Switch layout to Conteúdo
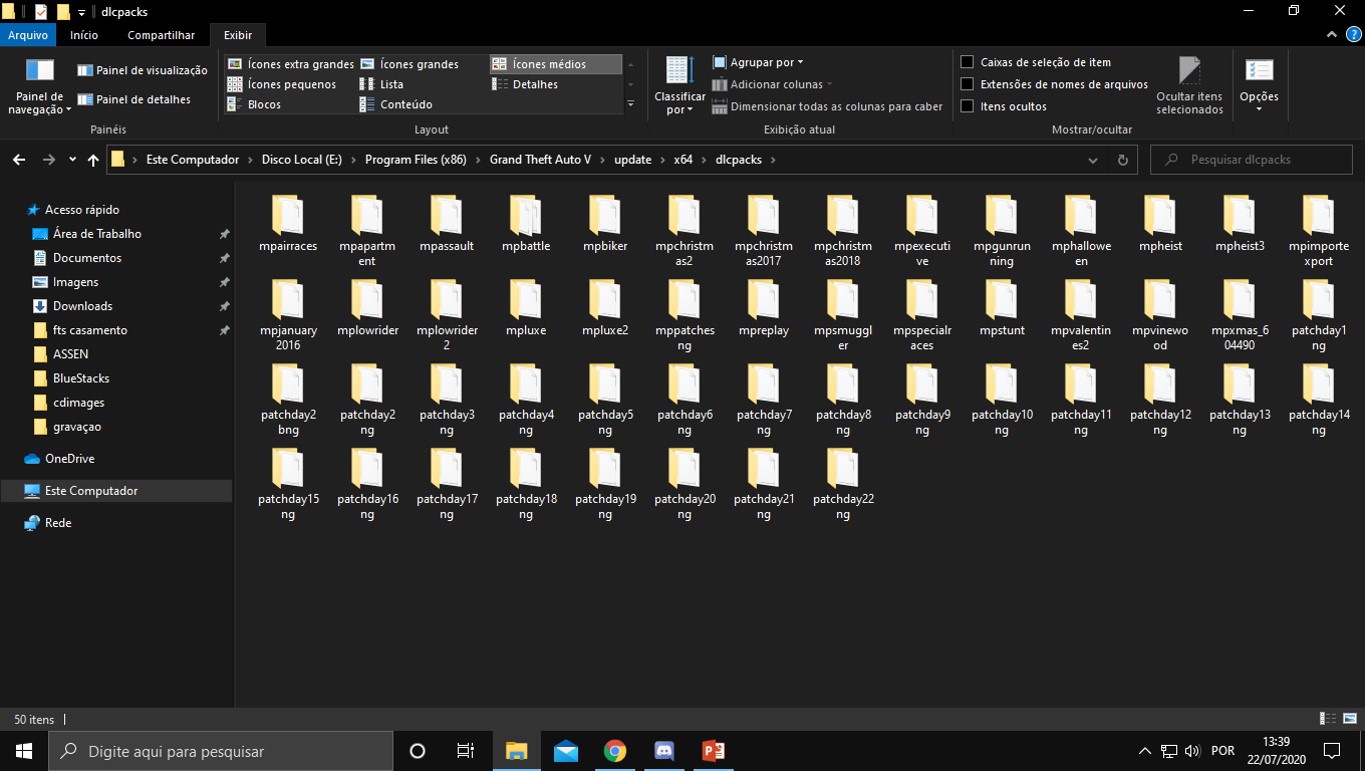This screenshot has width=1365, height=771. [395, 104]
